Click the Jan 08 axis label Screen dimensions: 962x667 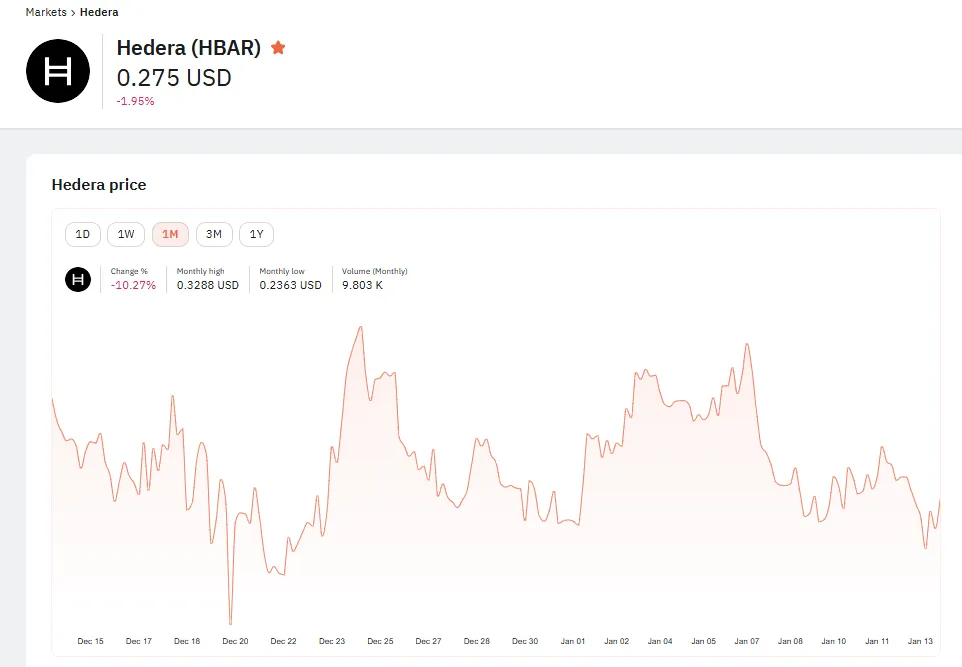(x=790, y=641)
